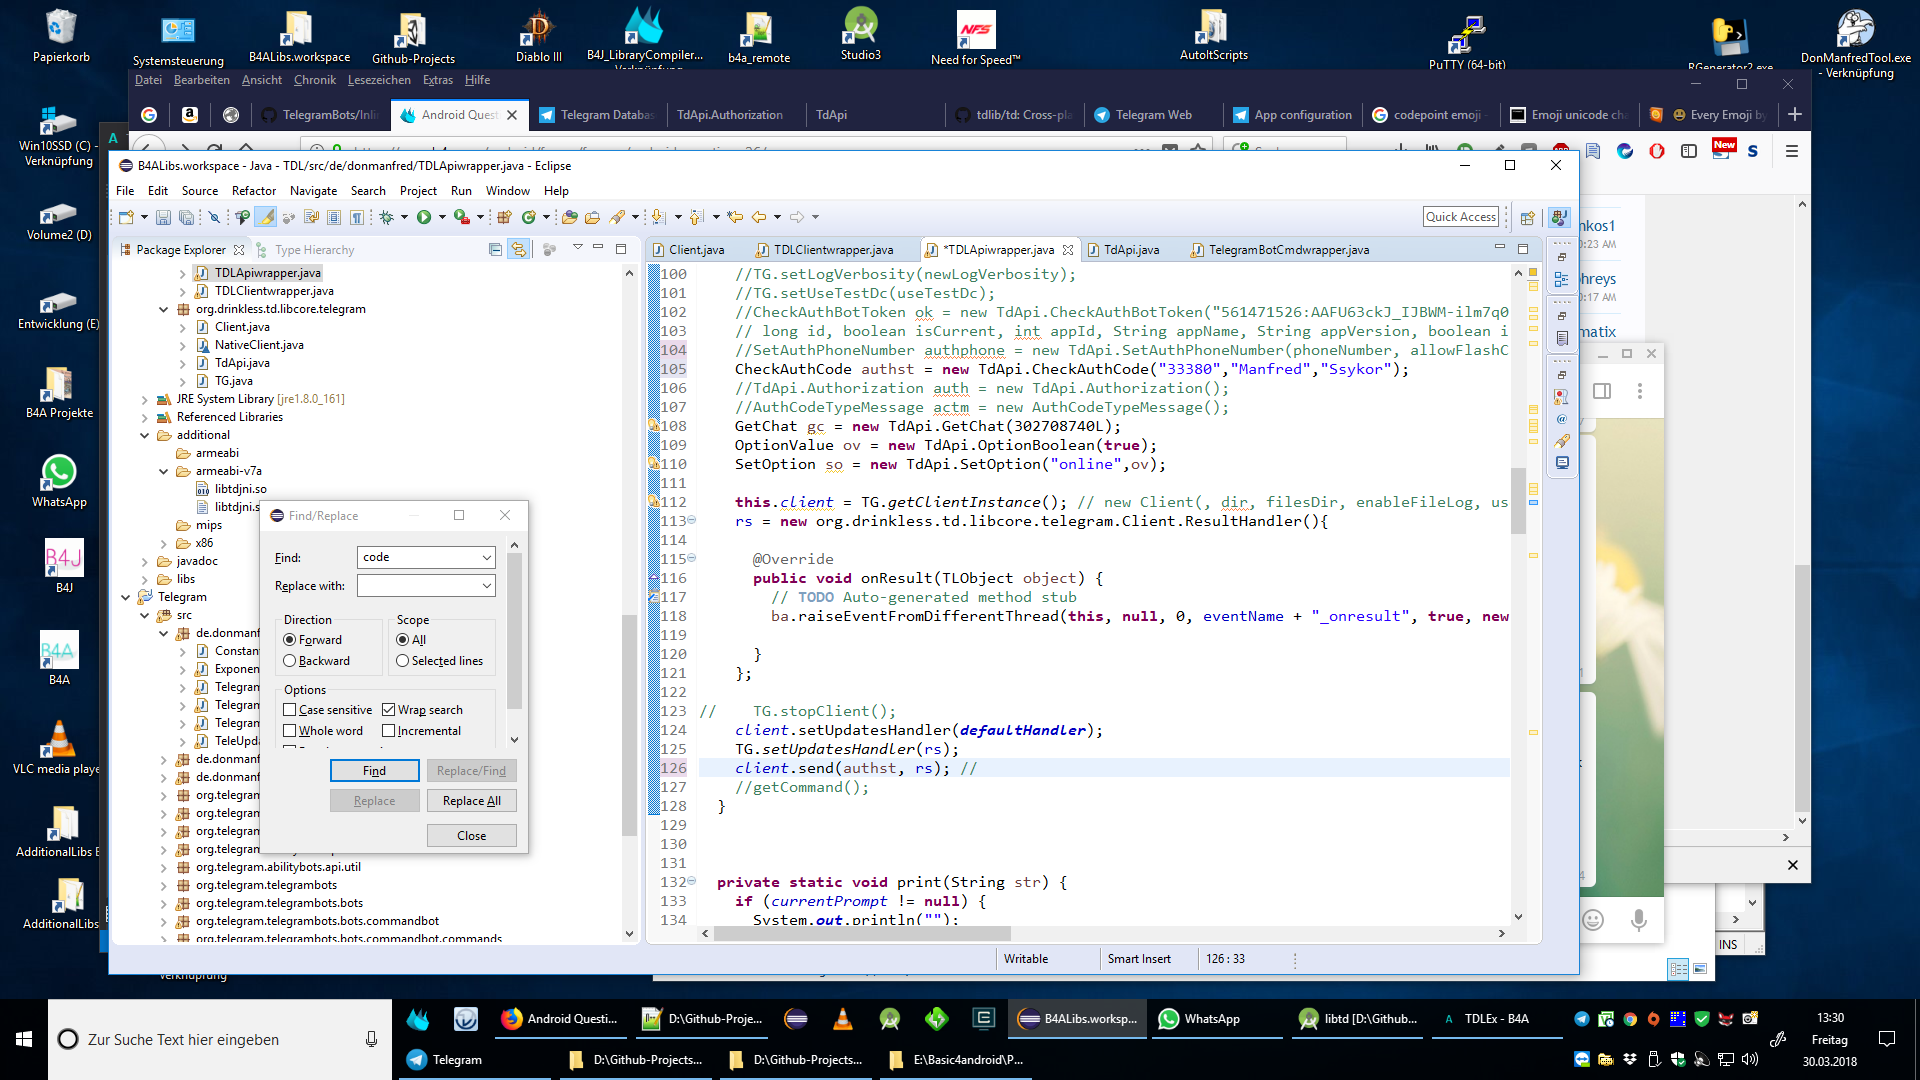
Task: Open the Refactor menu
Action: [253, 191]
